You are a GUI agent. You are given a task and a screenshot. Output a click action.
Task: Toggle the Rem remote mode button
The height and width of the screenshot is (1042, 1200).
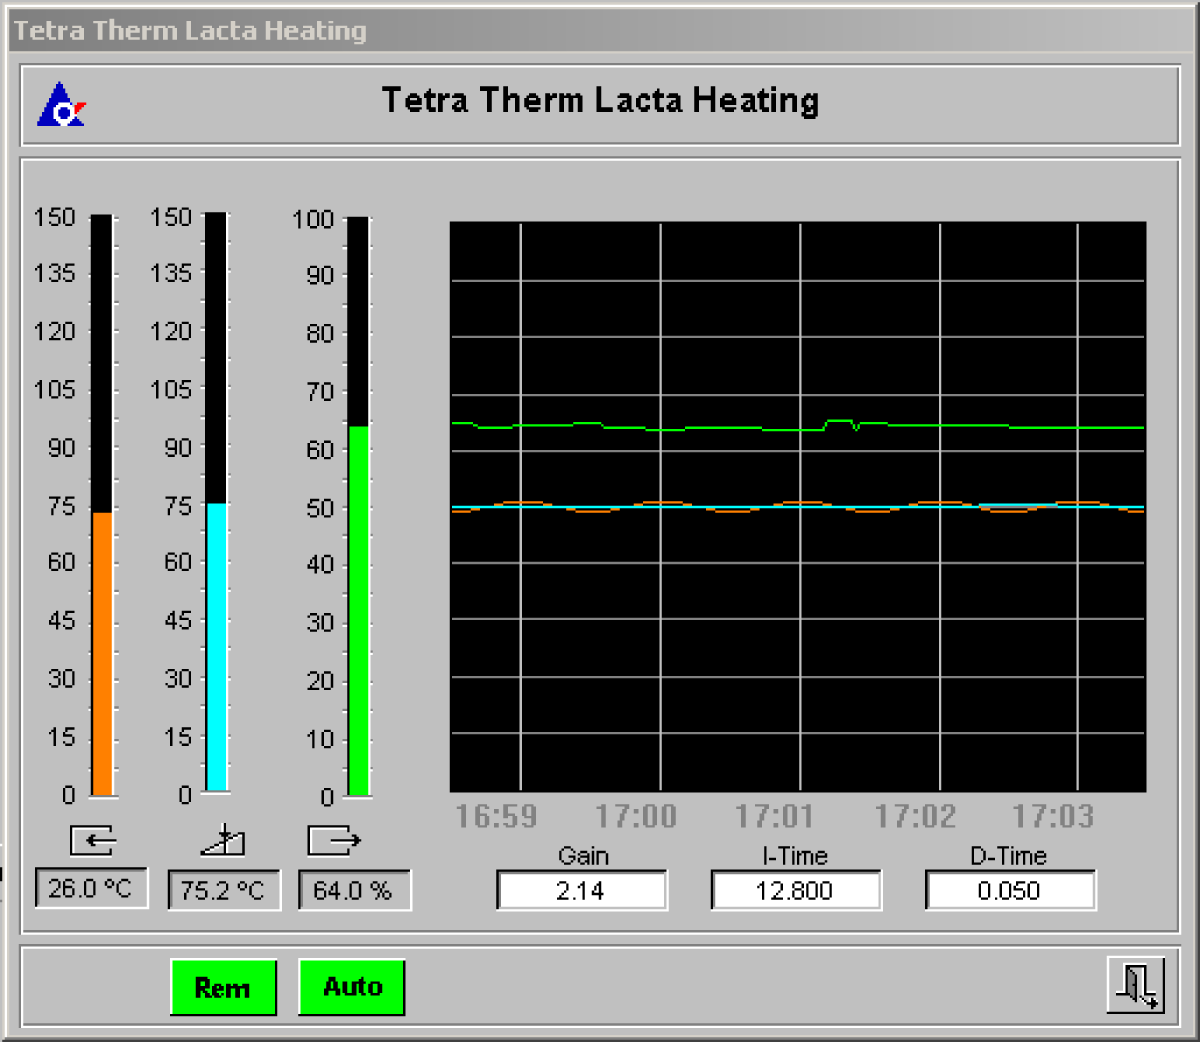[x=223, y=988]
